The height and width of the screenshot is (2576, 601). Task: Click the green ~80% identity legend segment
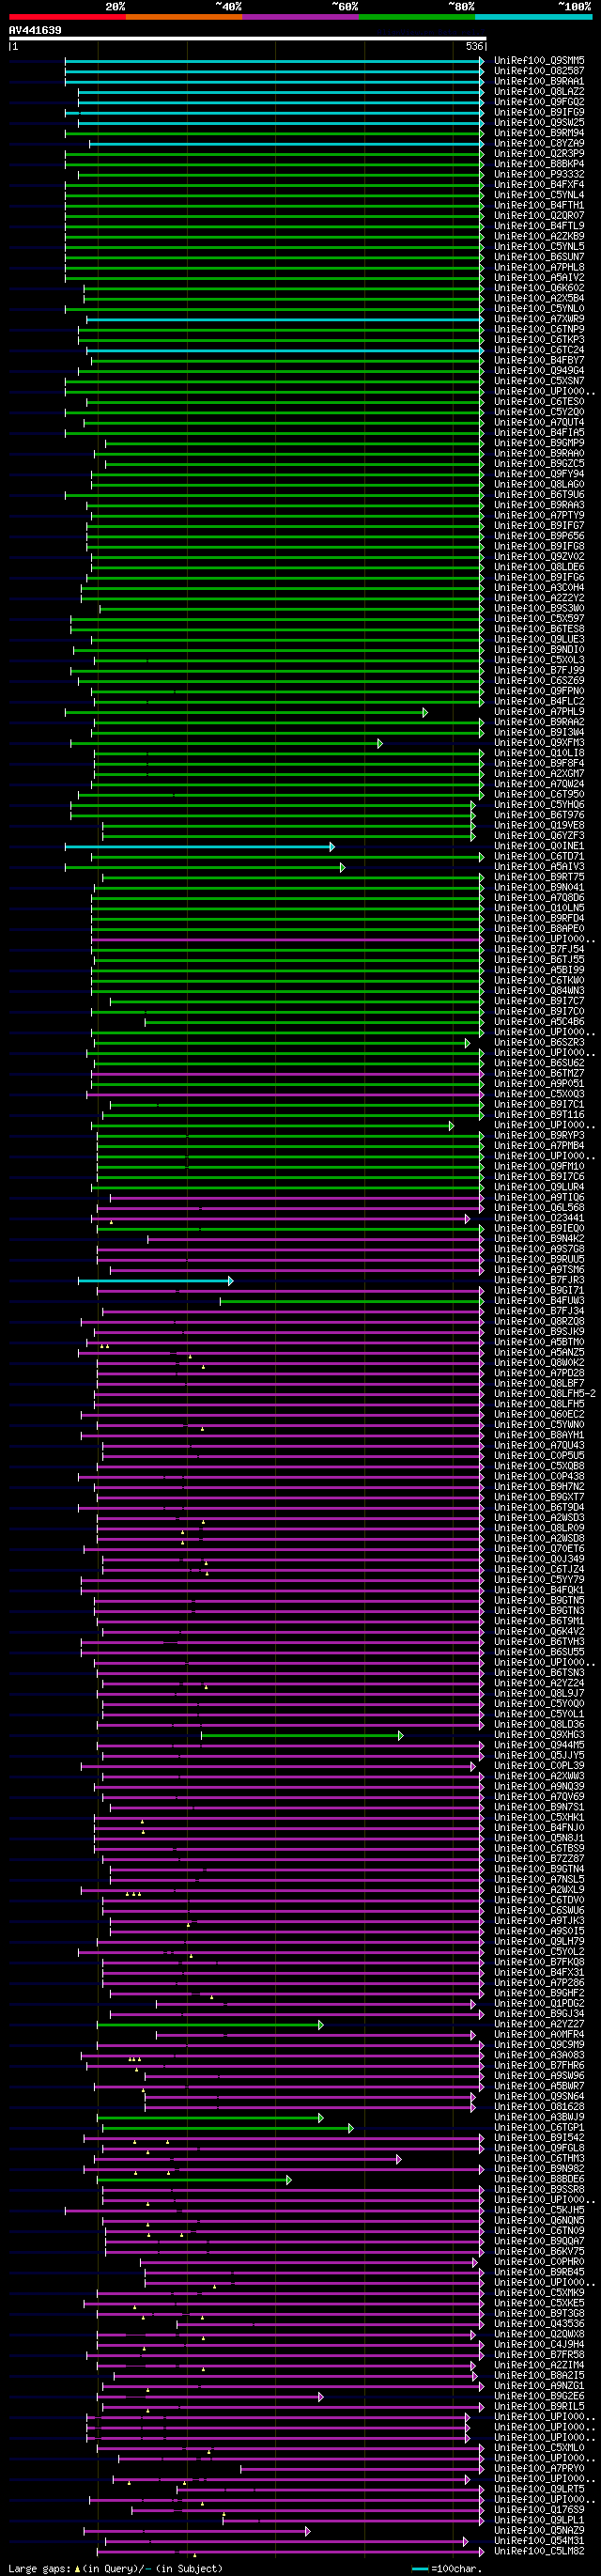click(417, 17)
